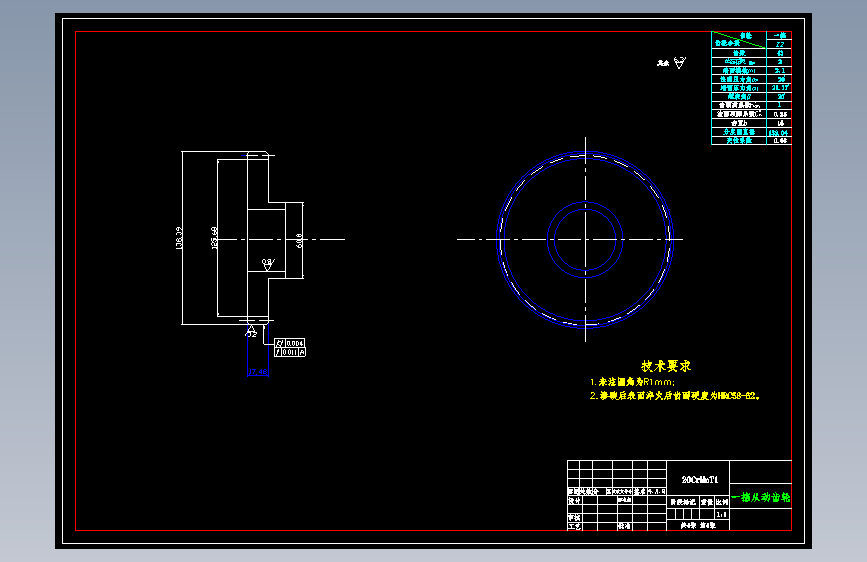Click the top-right general roughness symbol
Viewport: 867px width, 562px height.
click(680, 63)
